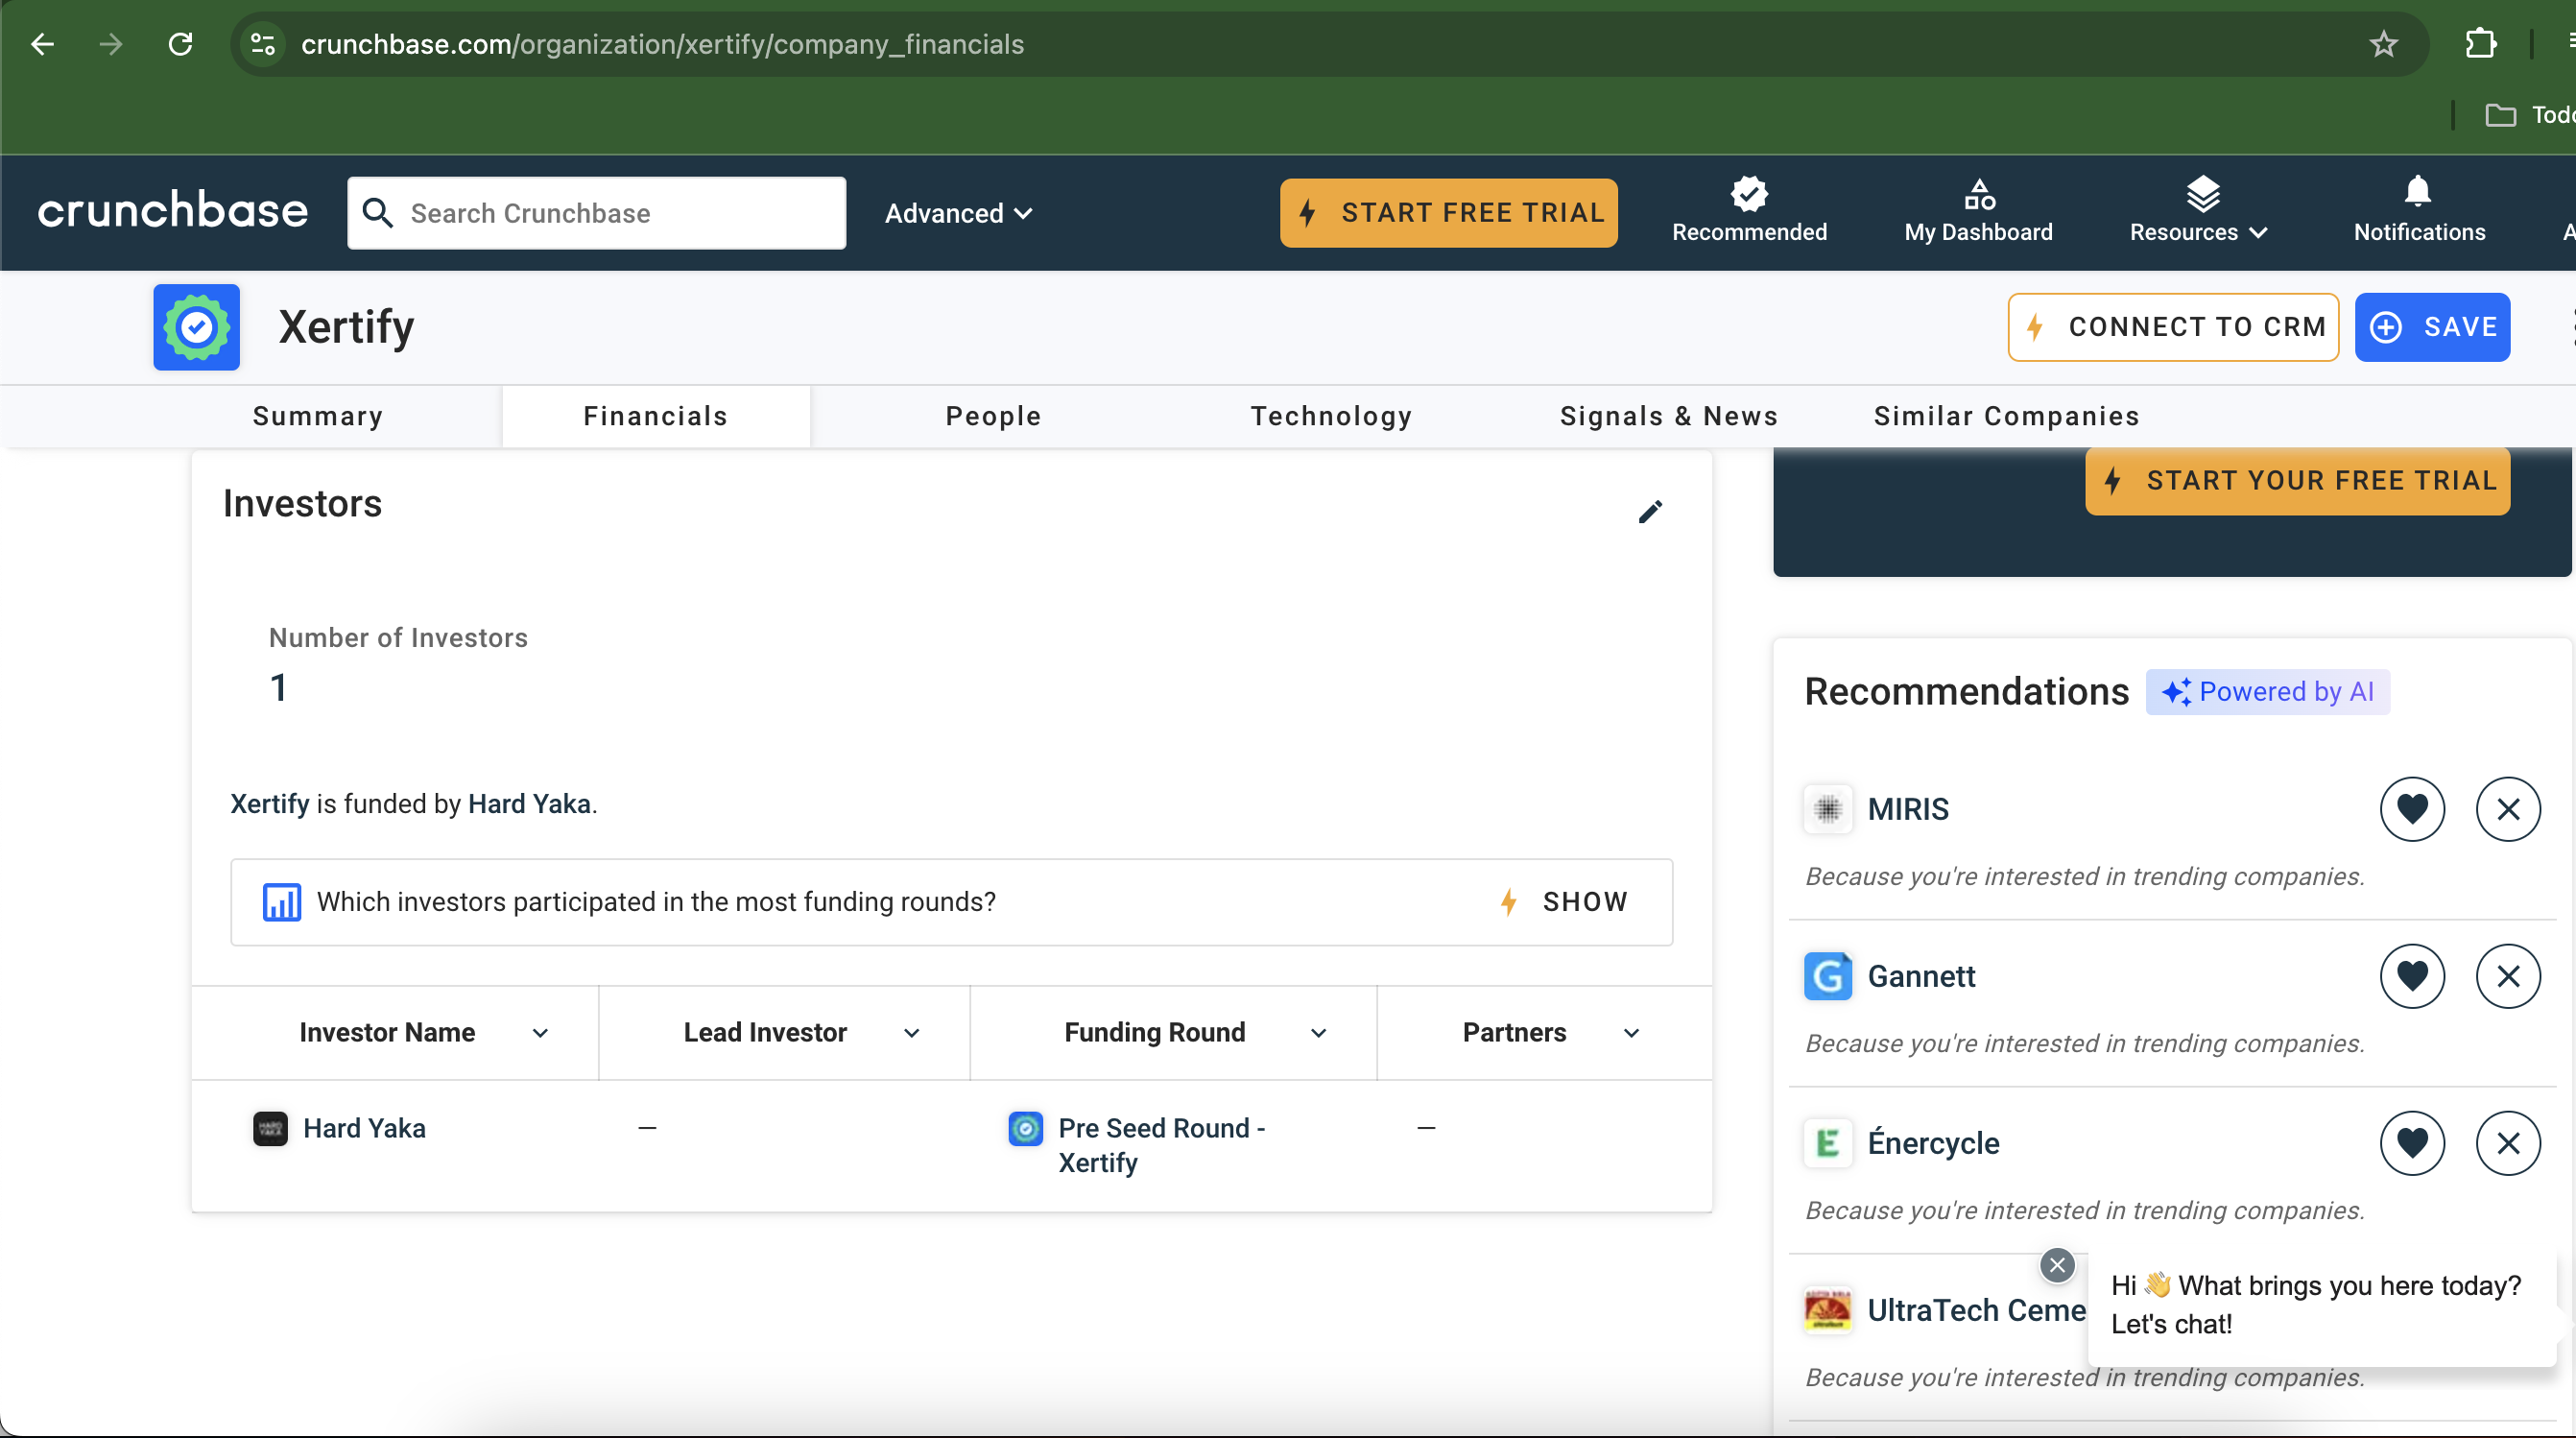Edit the Investors section with pencil icon
Image resolution: width=2576 pixels, height=1438 pixels.
click(1650, 512)
